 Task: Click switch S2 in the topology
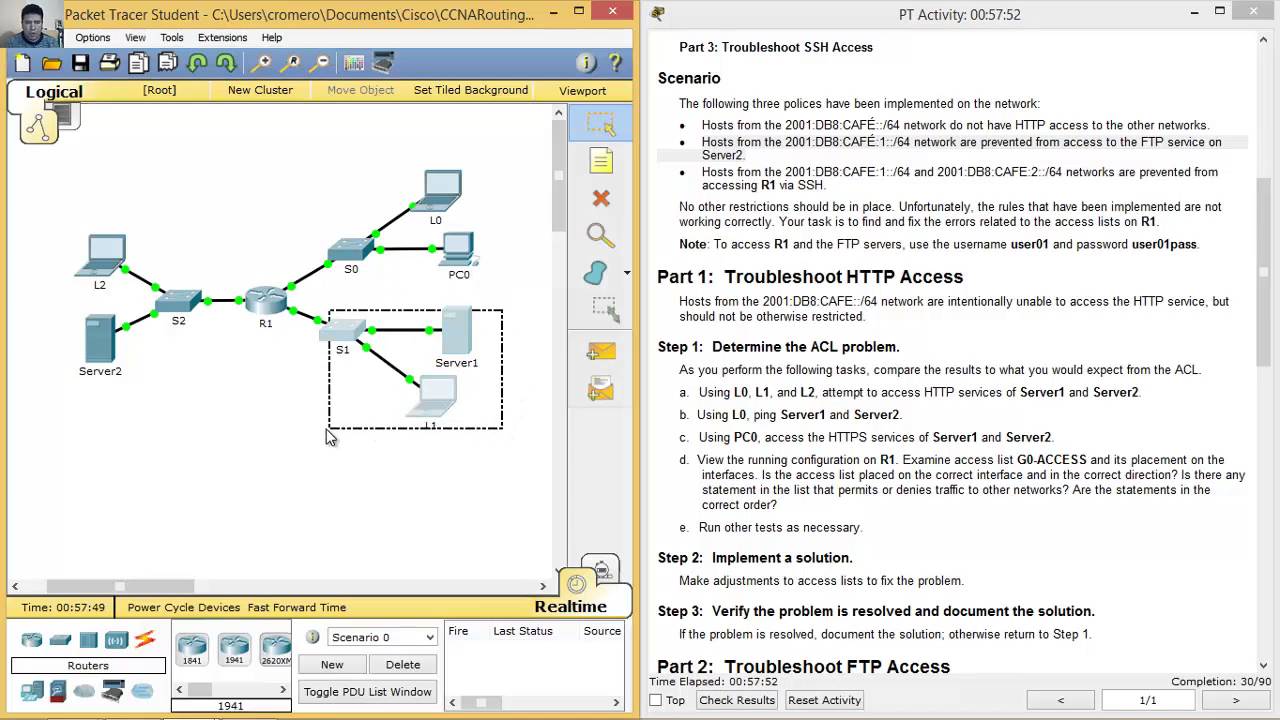pos(178,300)
